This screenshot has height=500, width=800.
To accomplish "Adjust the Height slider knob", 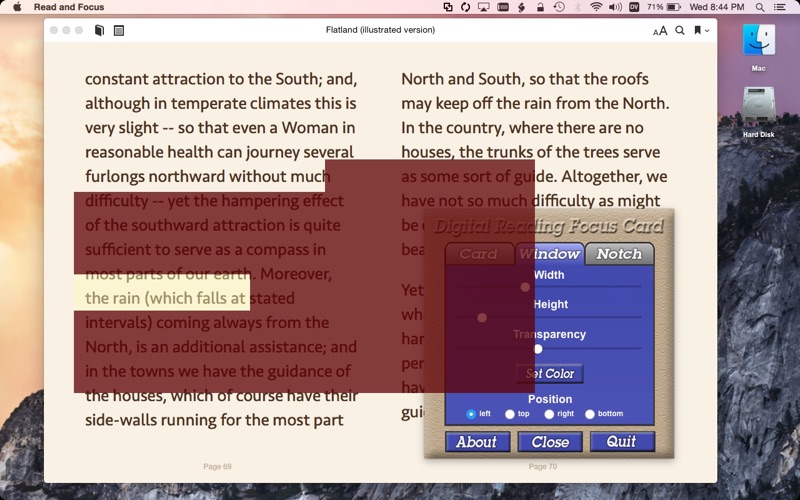I will click(x=482, y=318).
